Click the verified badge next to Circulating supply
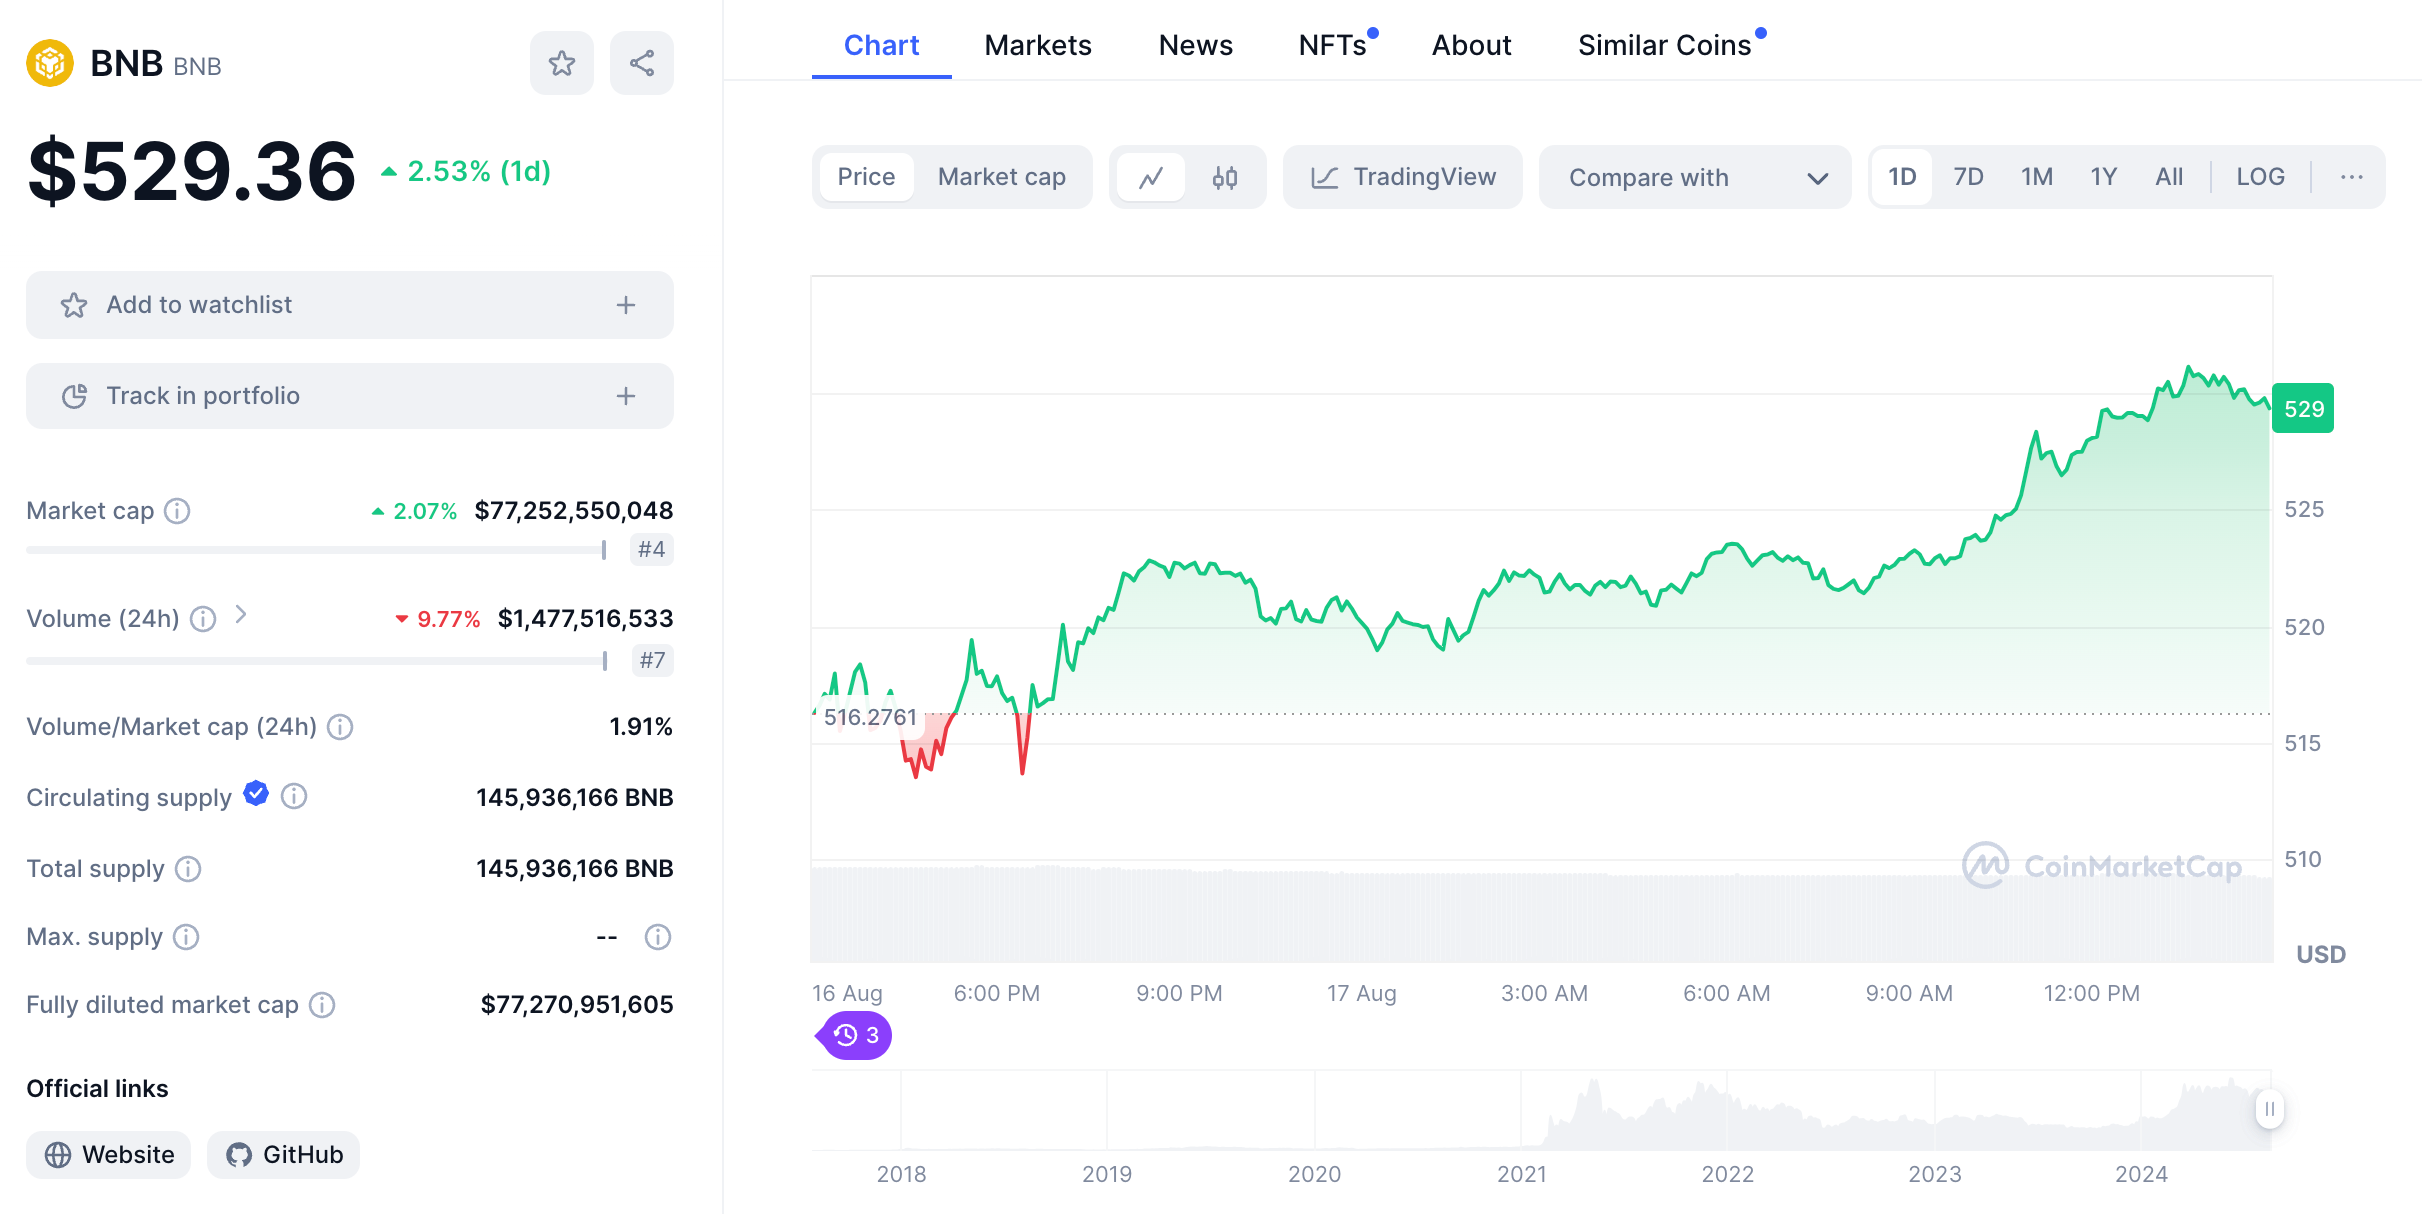Screen dimensions: 2422x1214 pyautogui.click(x=256, y=793)
